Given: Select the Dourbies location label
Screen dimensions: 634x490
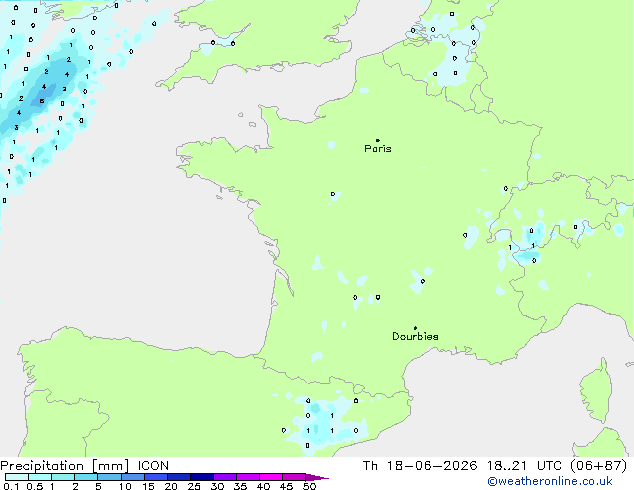Looking at the screenshot, I should coord(415,336).
